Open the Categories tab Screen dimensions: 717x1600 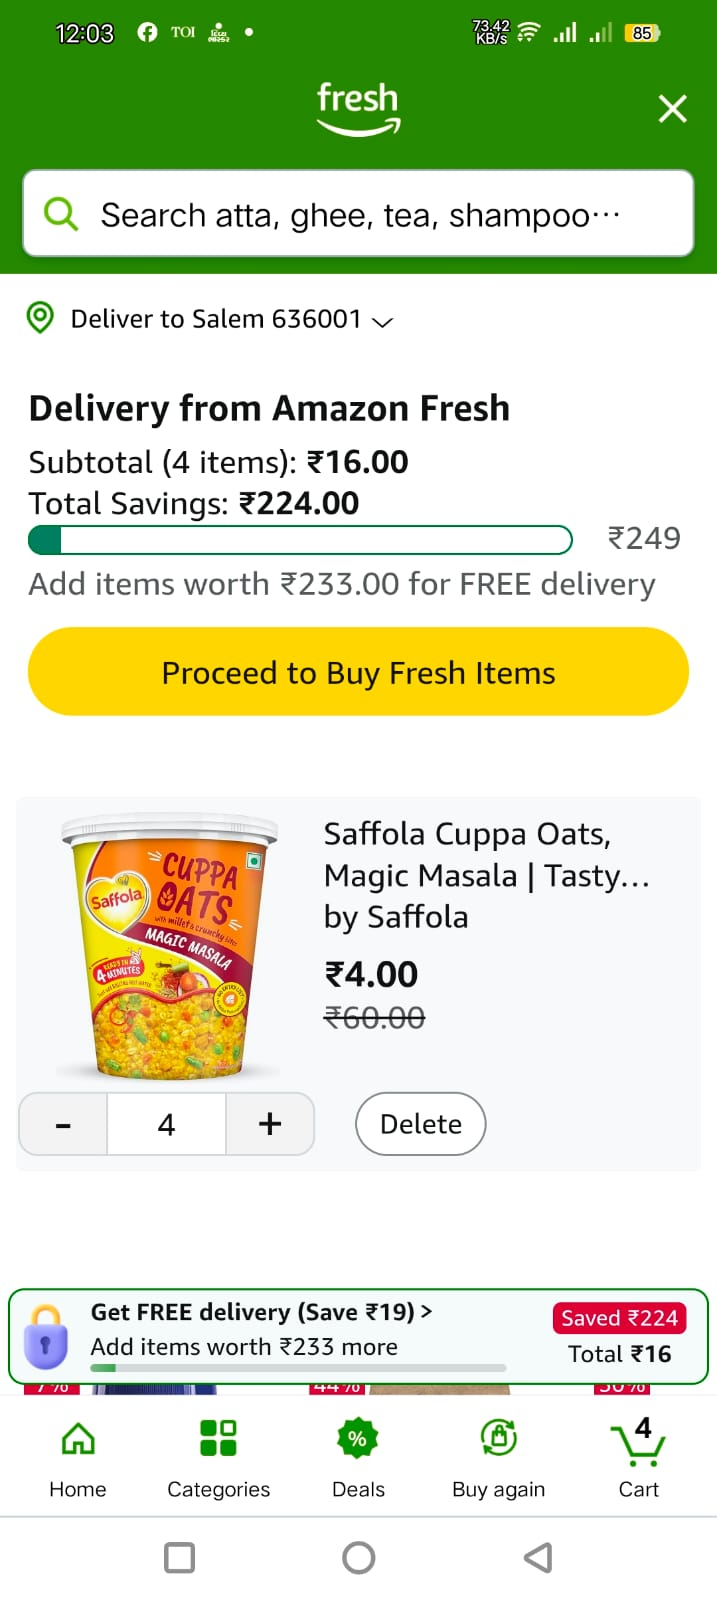click(x=218, y=1458)
